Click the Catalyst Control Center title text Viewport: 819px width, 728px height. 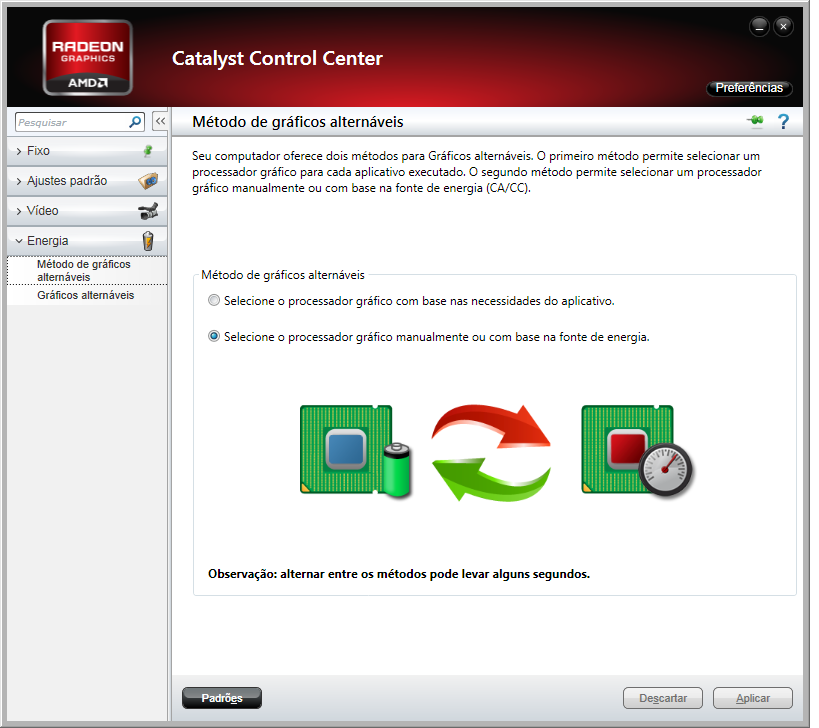[x=277, y=58]
